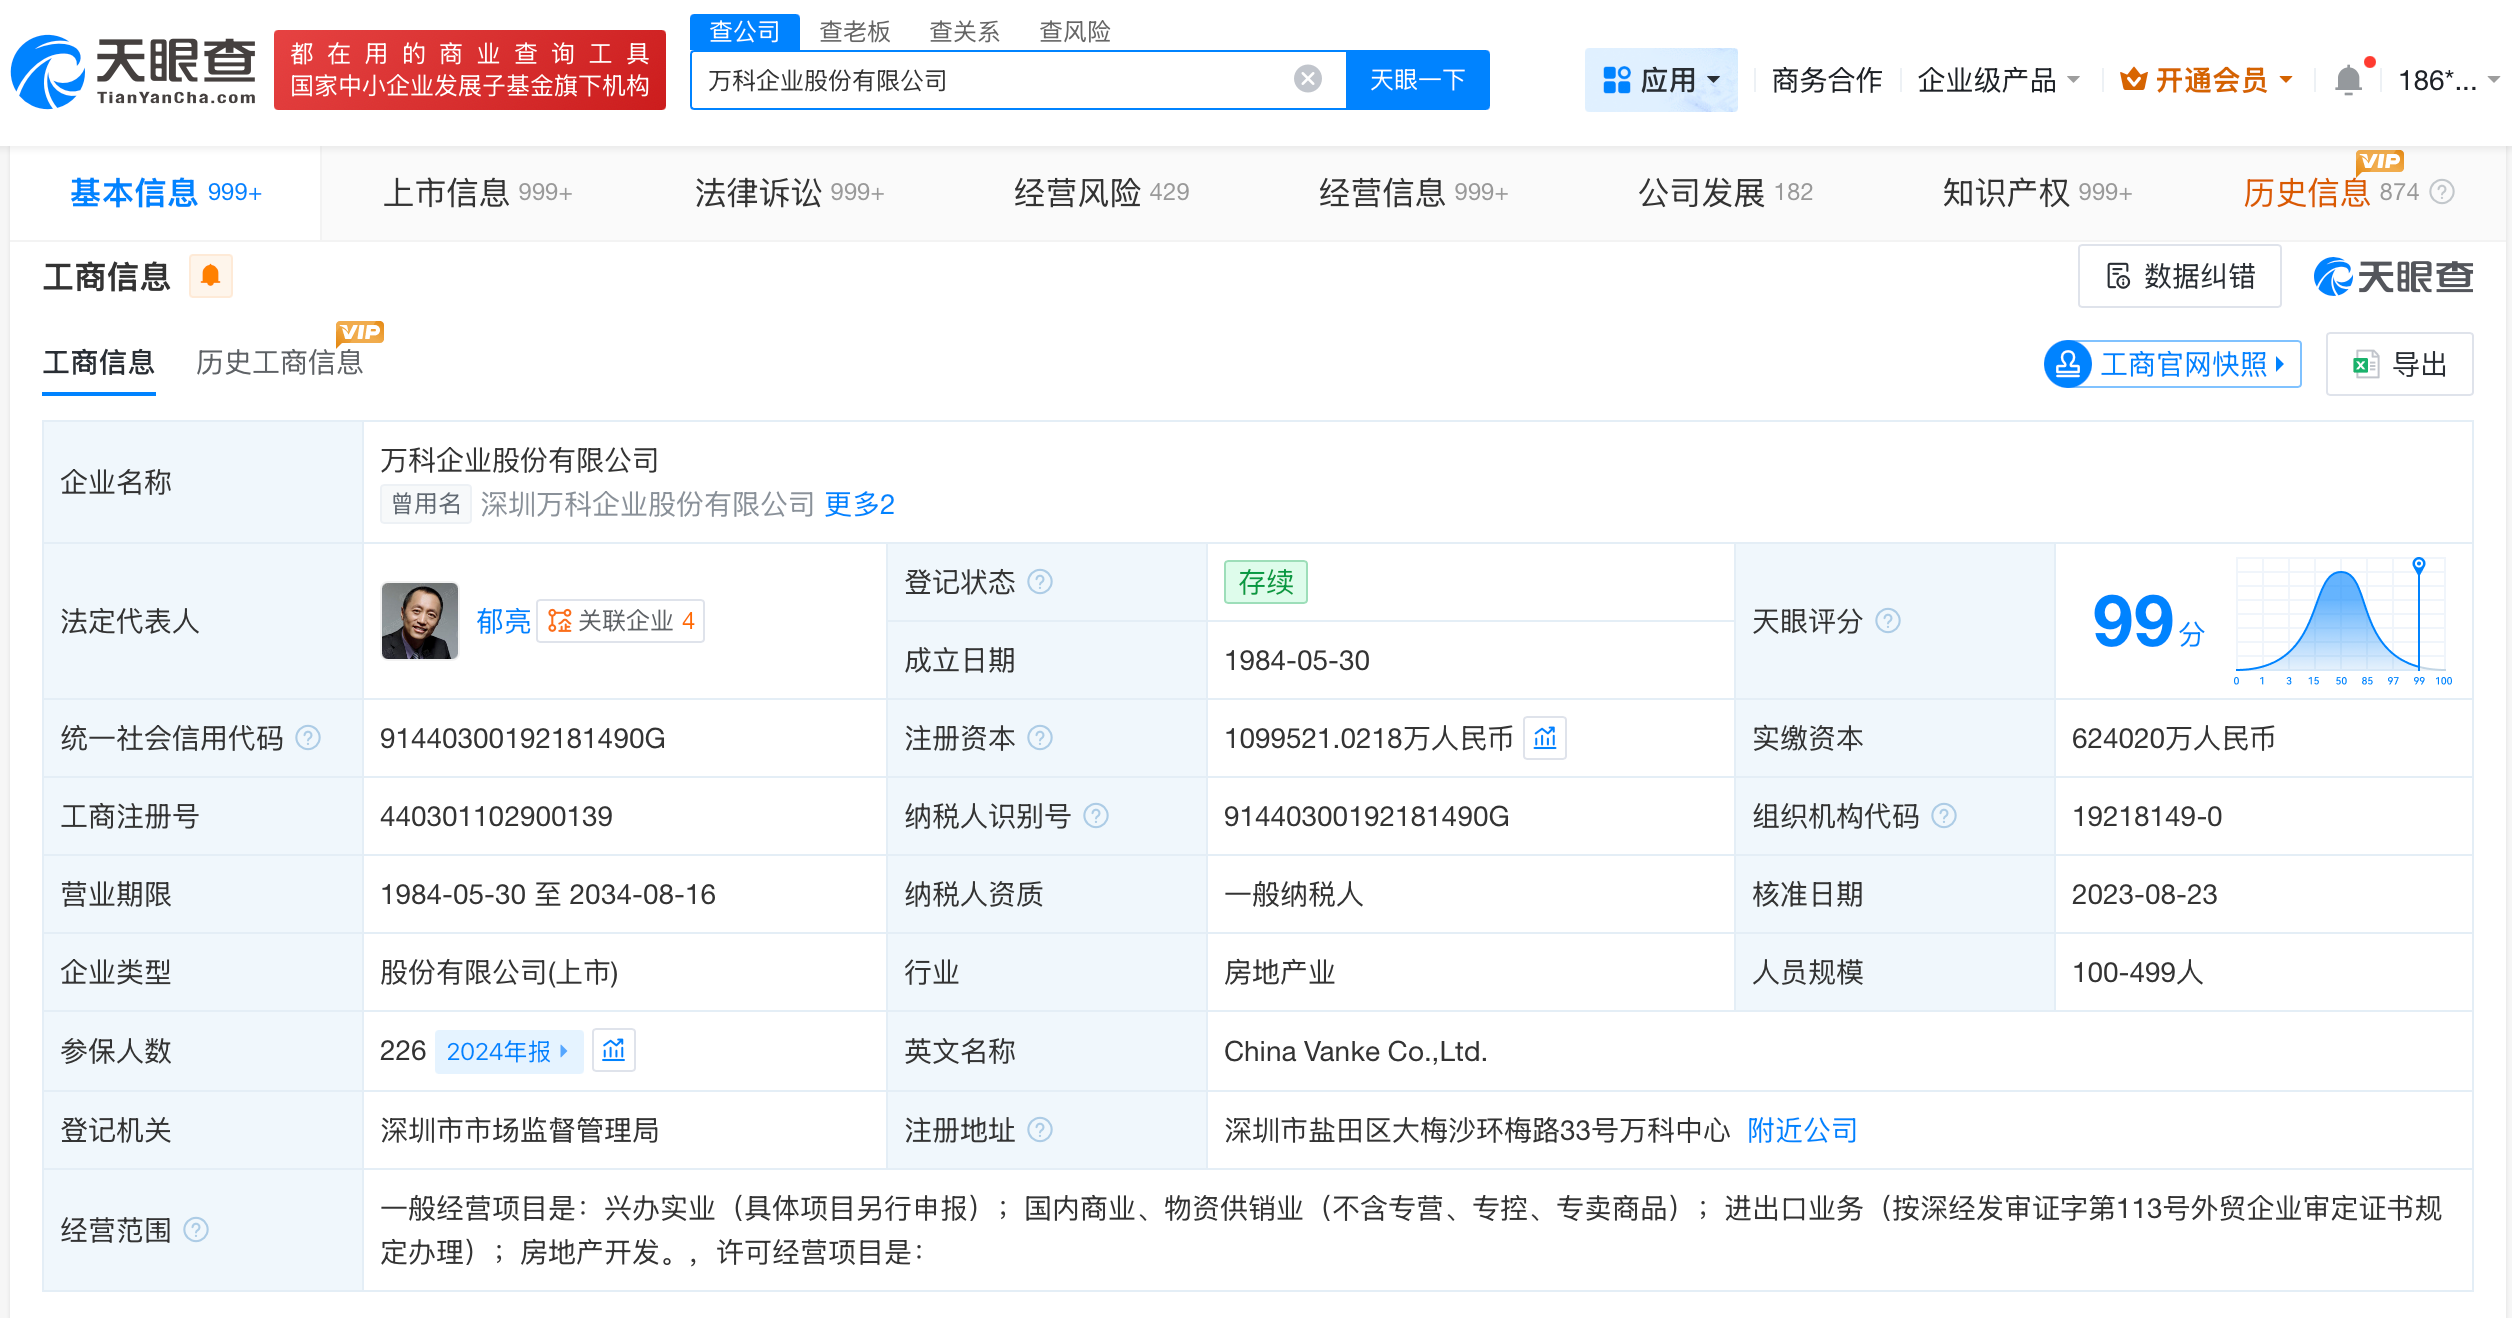This screenshot has height=1318, width=2512.
Task: Click the chart icon next to 参保人数
Action: [x=614, y=1051]
